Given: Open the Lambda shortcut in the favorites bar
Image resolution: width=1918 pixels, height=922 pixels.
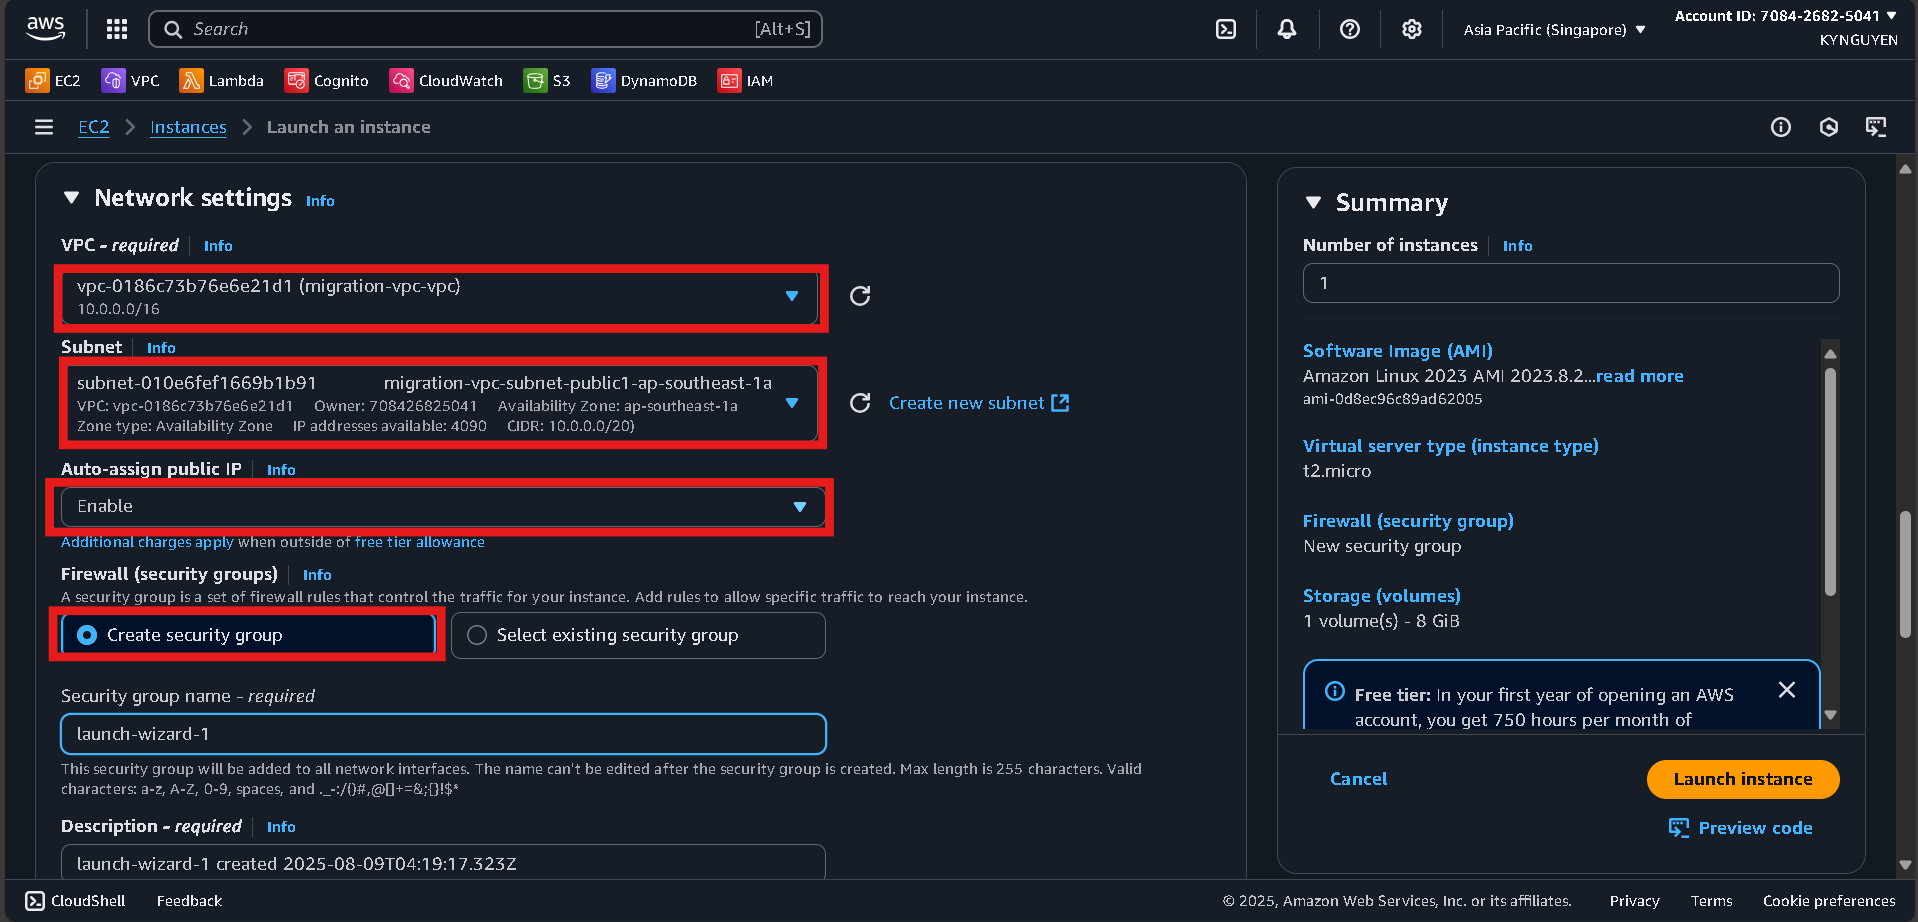Looking at the screenshot, I should (x=221, y=80).
